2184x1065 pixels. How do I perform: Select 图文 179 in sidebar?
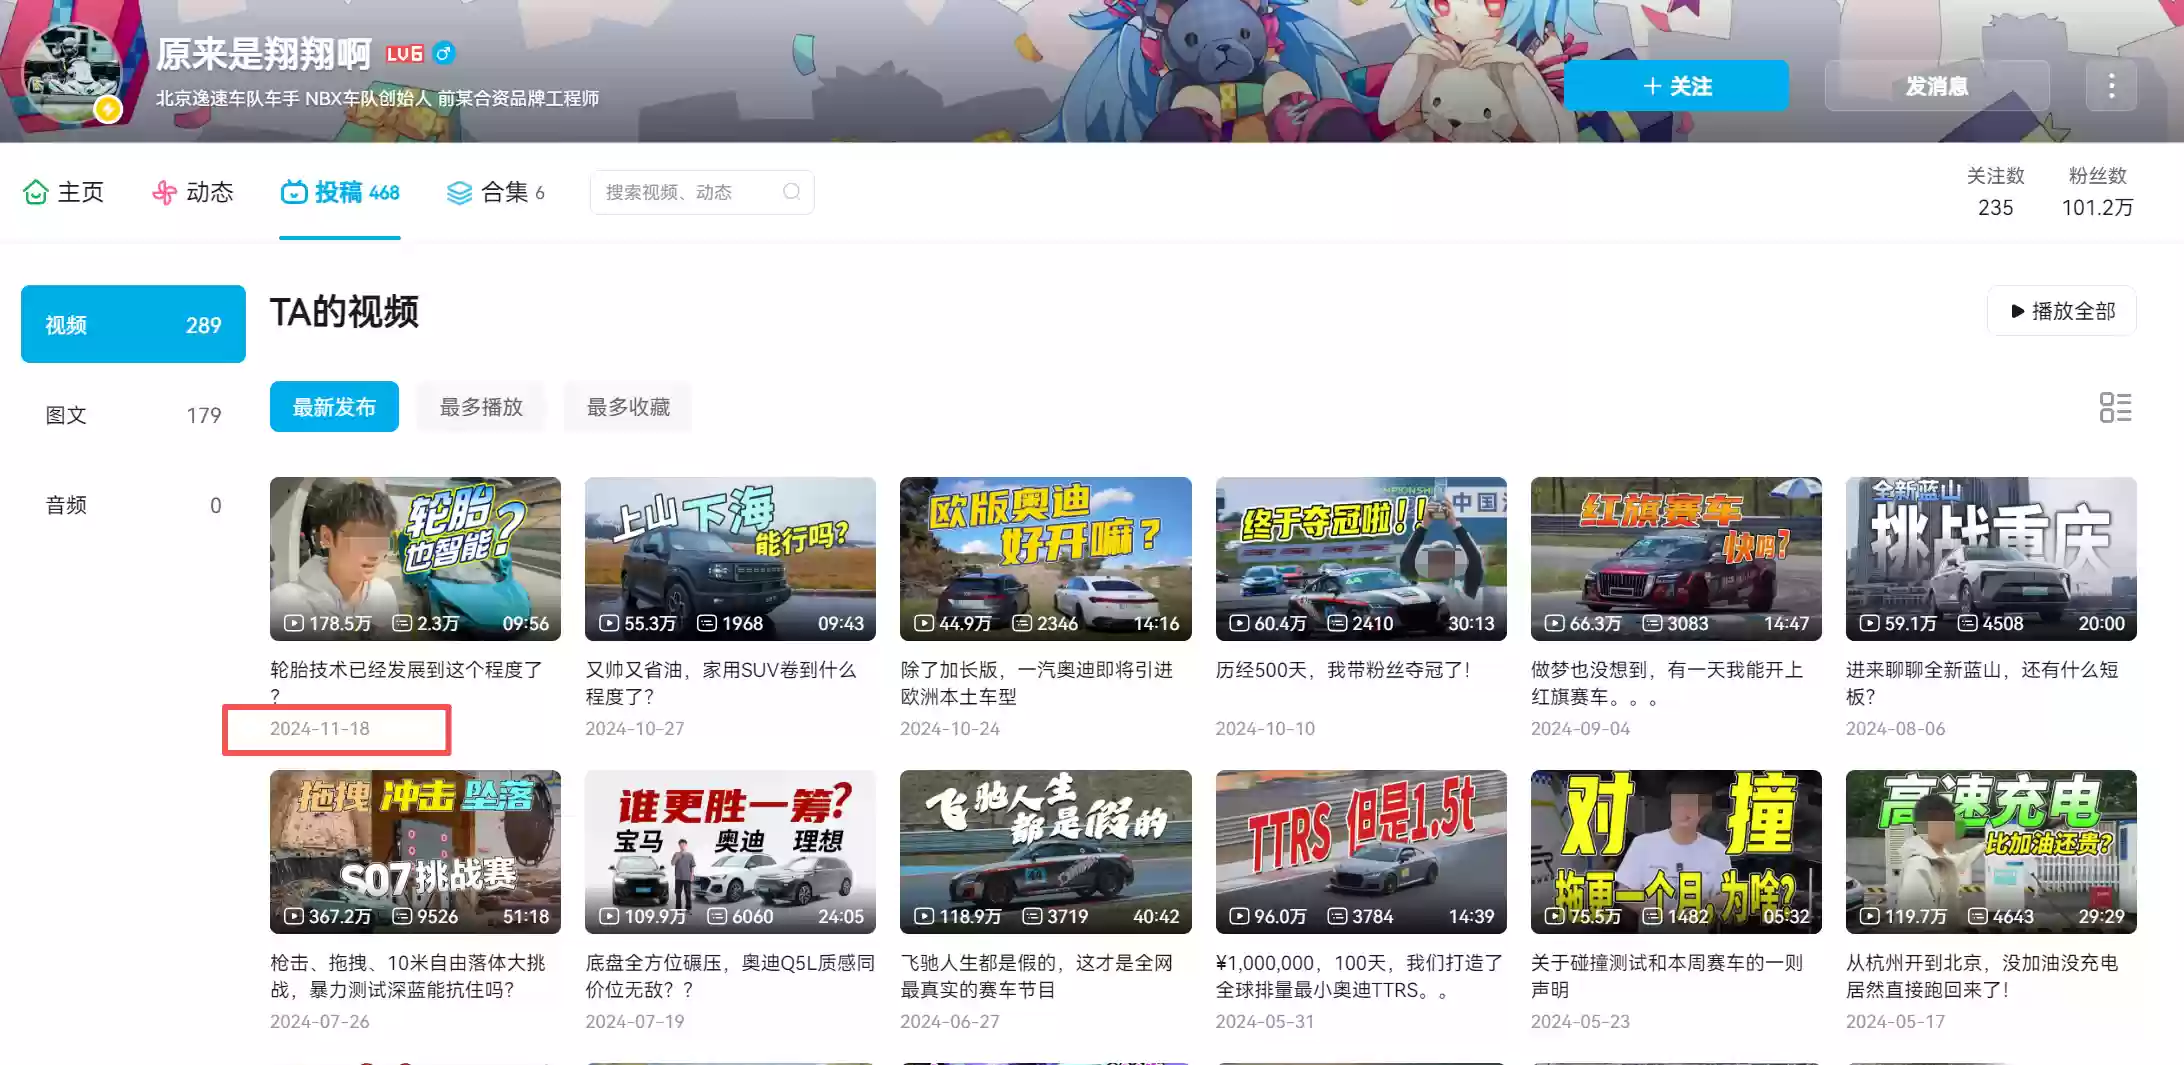click(132, 414)
